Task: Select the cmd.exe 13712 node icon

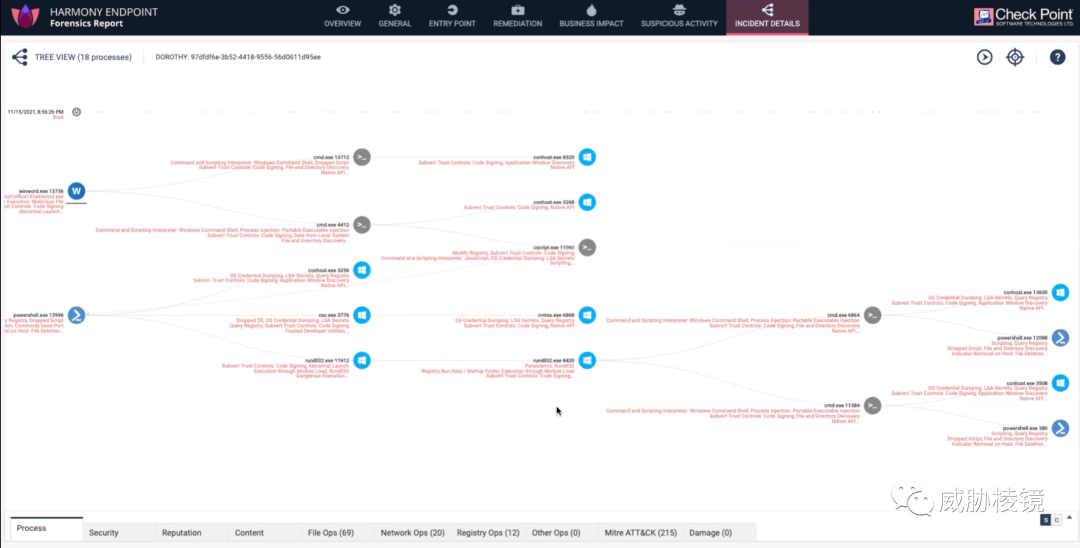Action: (362, 157)
